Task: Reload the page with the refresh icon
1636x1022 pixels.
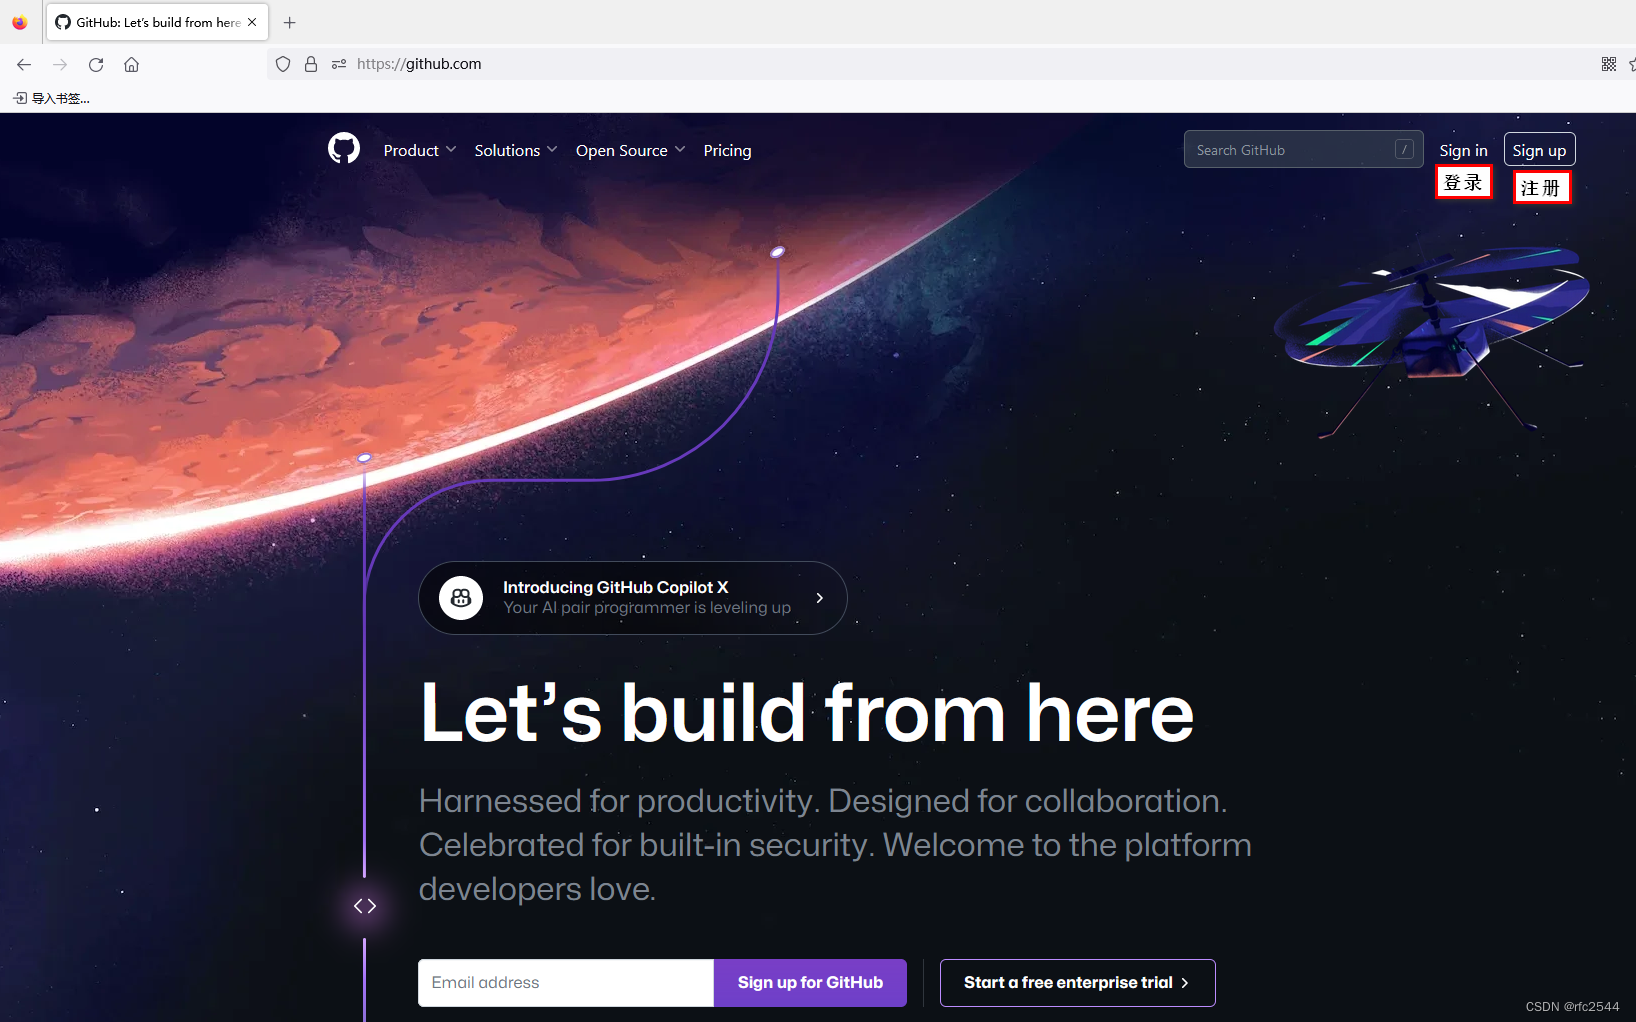Action: coord(96,64)
